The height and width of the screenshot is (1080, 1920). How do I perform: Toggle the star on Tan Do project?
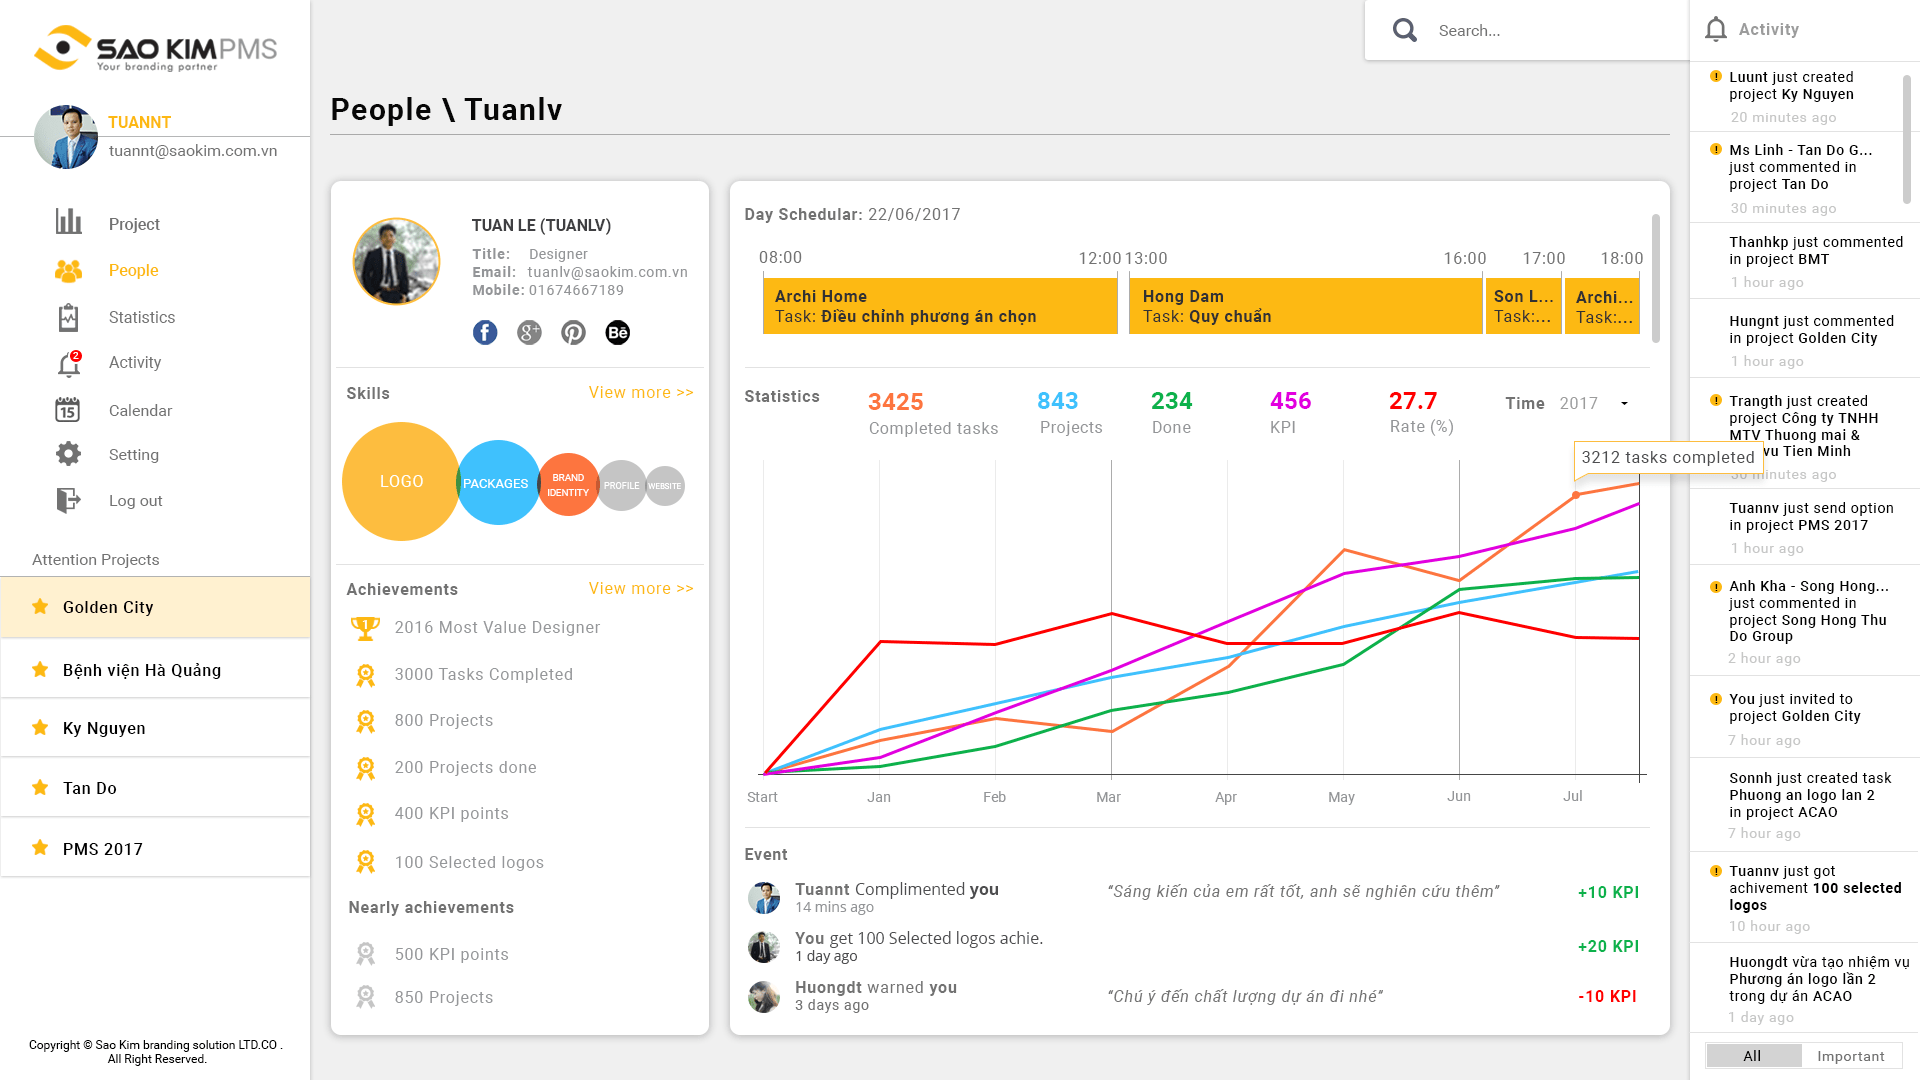coord(40,787)
